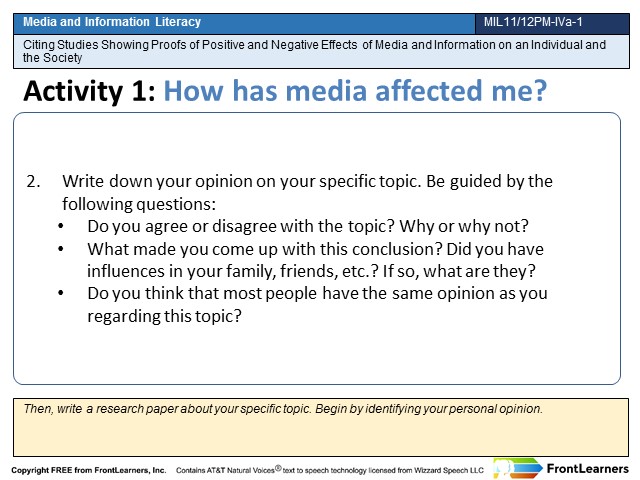Click the 'Media and Information Literacy' header

coord(112,22)
